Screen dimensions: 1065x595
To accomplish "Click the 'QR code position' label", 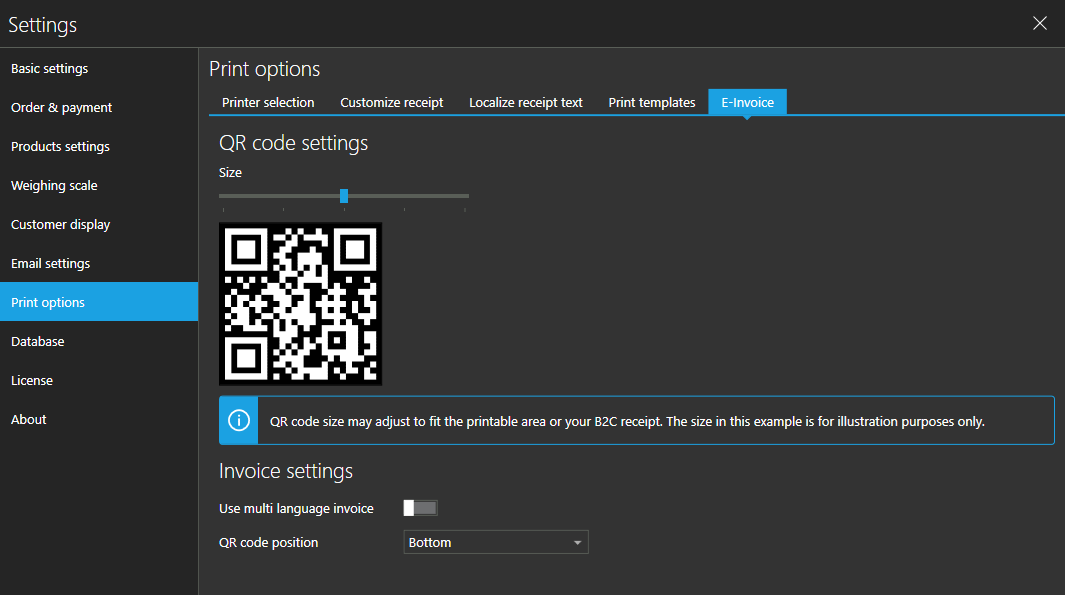I will [x=268, y=543].
